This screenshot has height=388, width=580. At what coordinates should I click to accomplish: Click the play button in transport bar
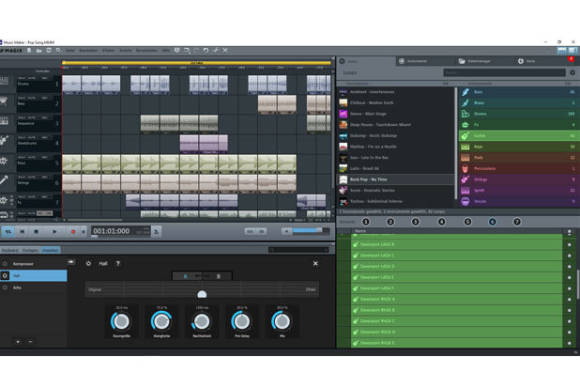(x=54, y=232)
